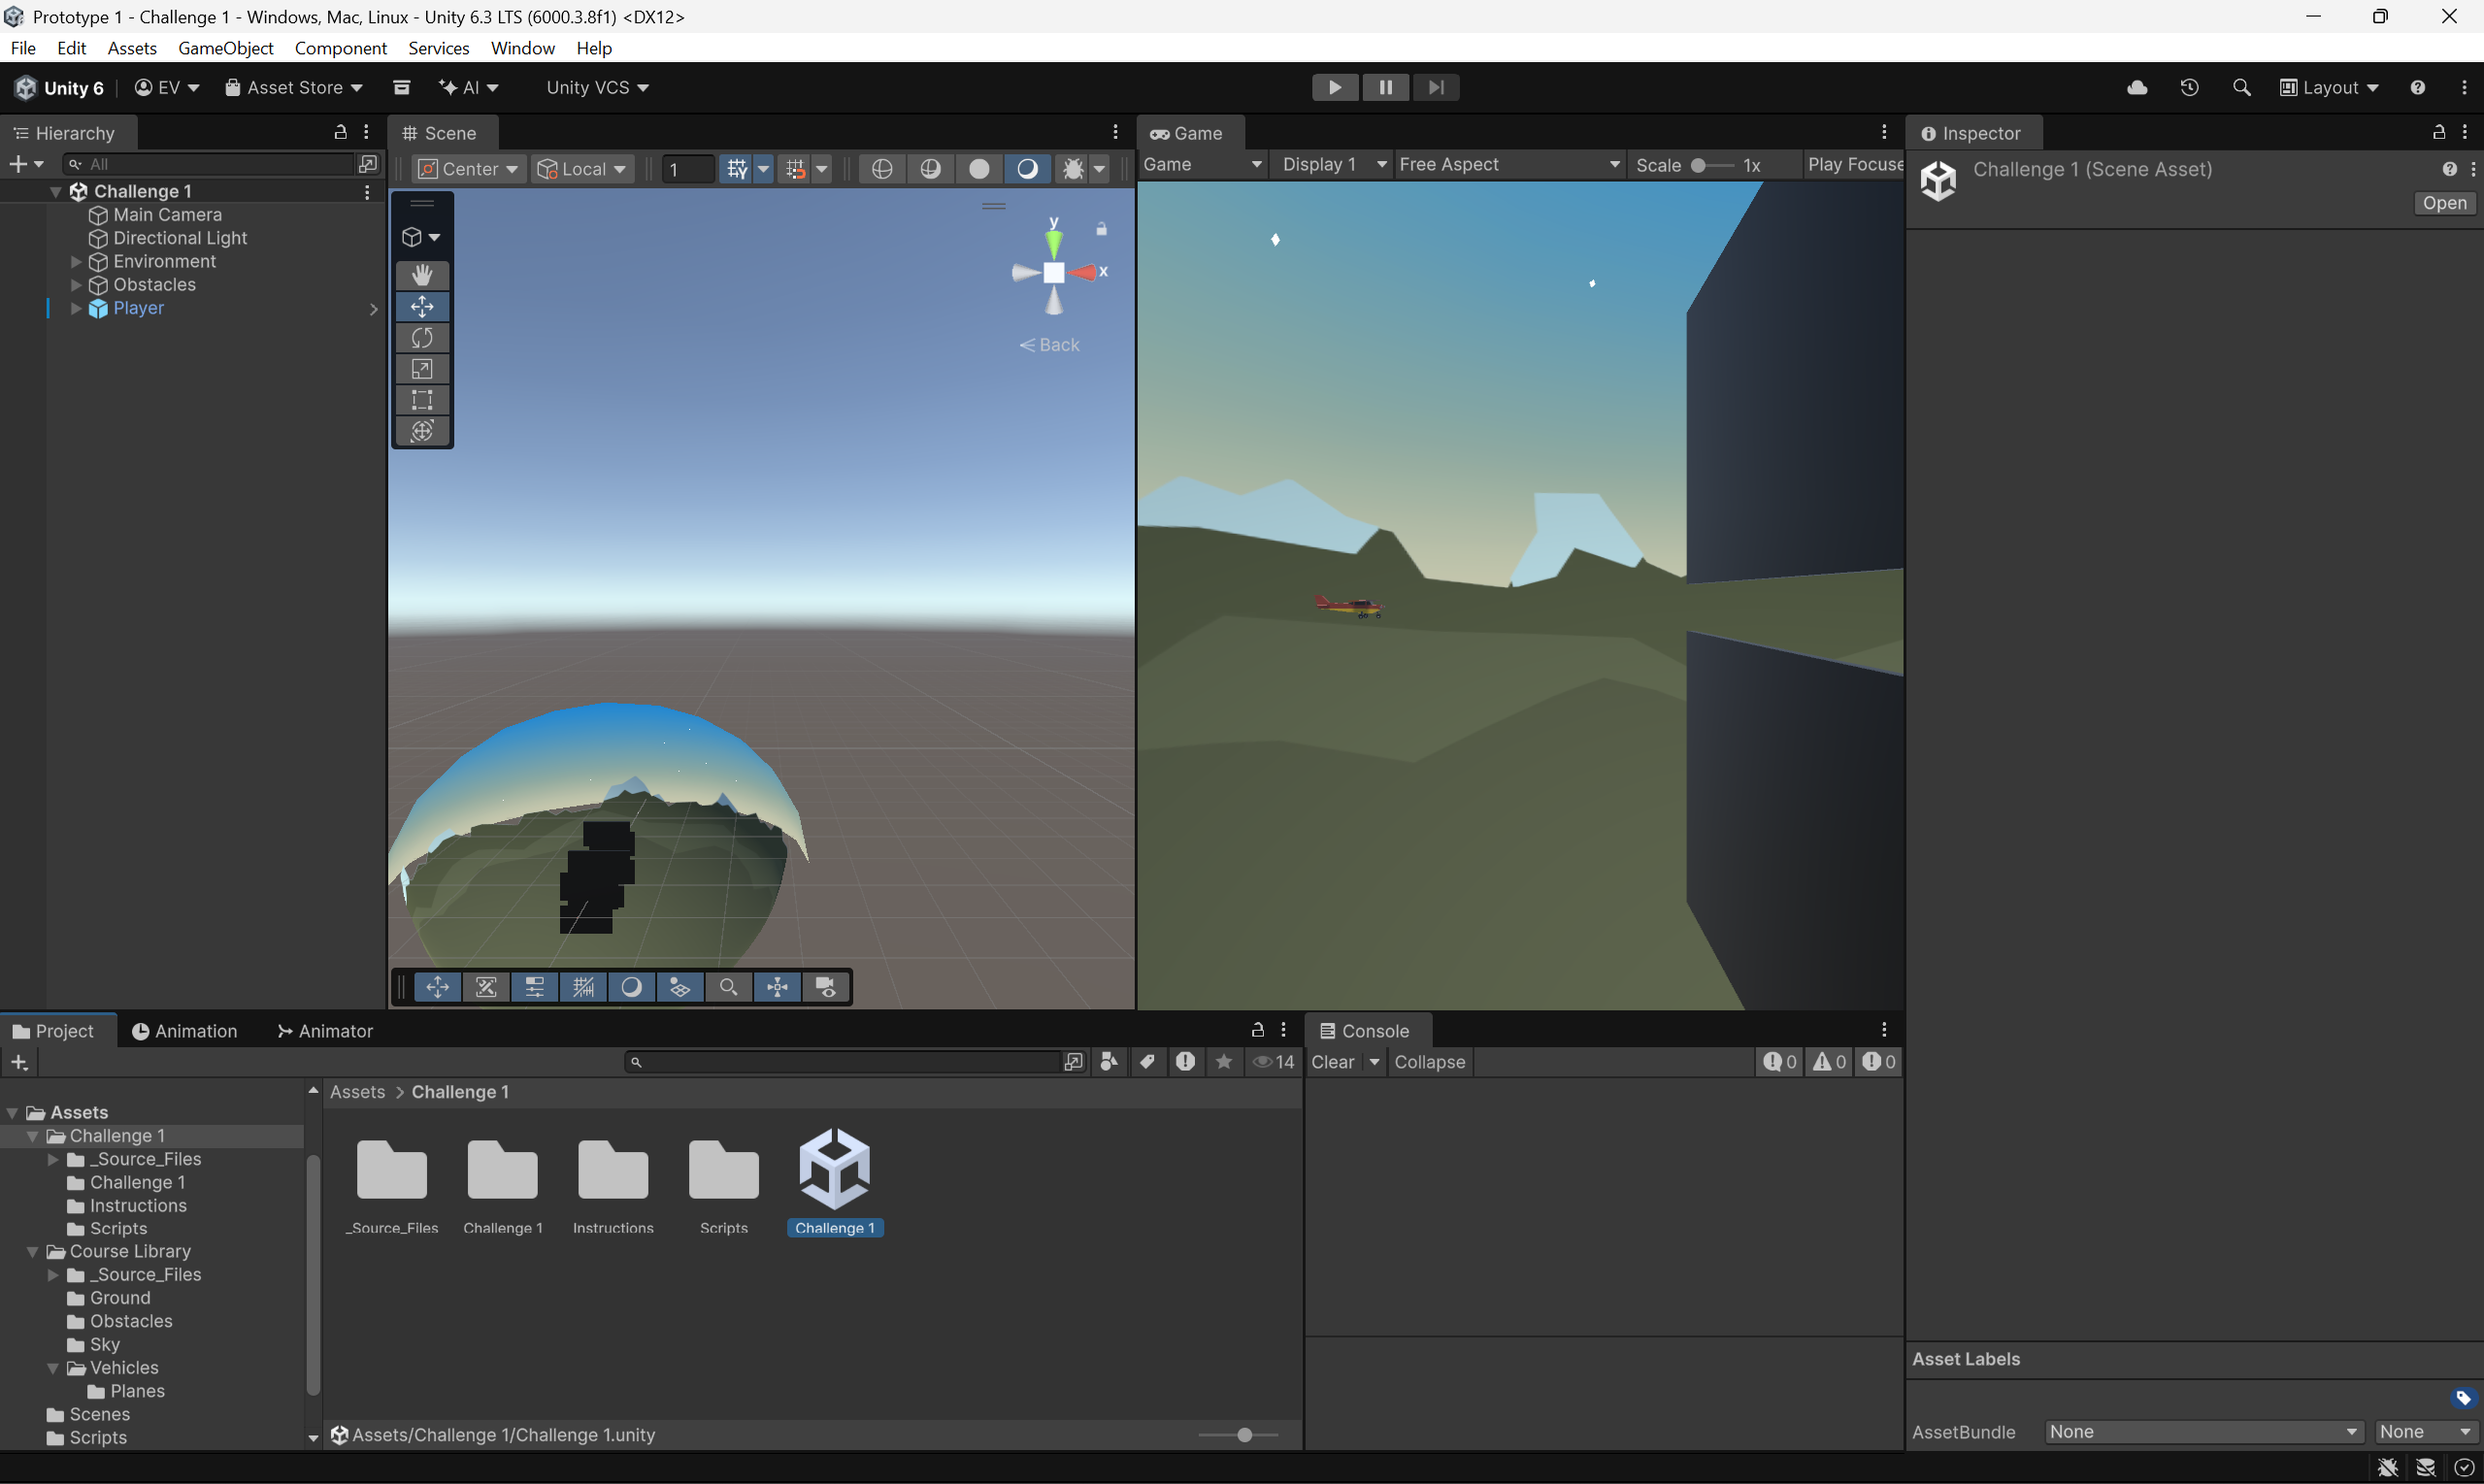Expand the Environment object in Hierarchy
2484x1484 pixels.
pos(76,261)
